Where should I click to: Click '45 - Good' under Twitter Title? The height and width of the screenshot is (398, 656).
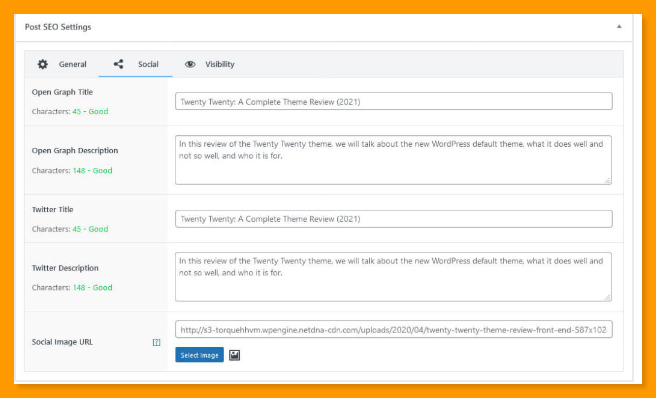click(x=90, y=229)
